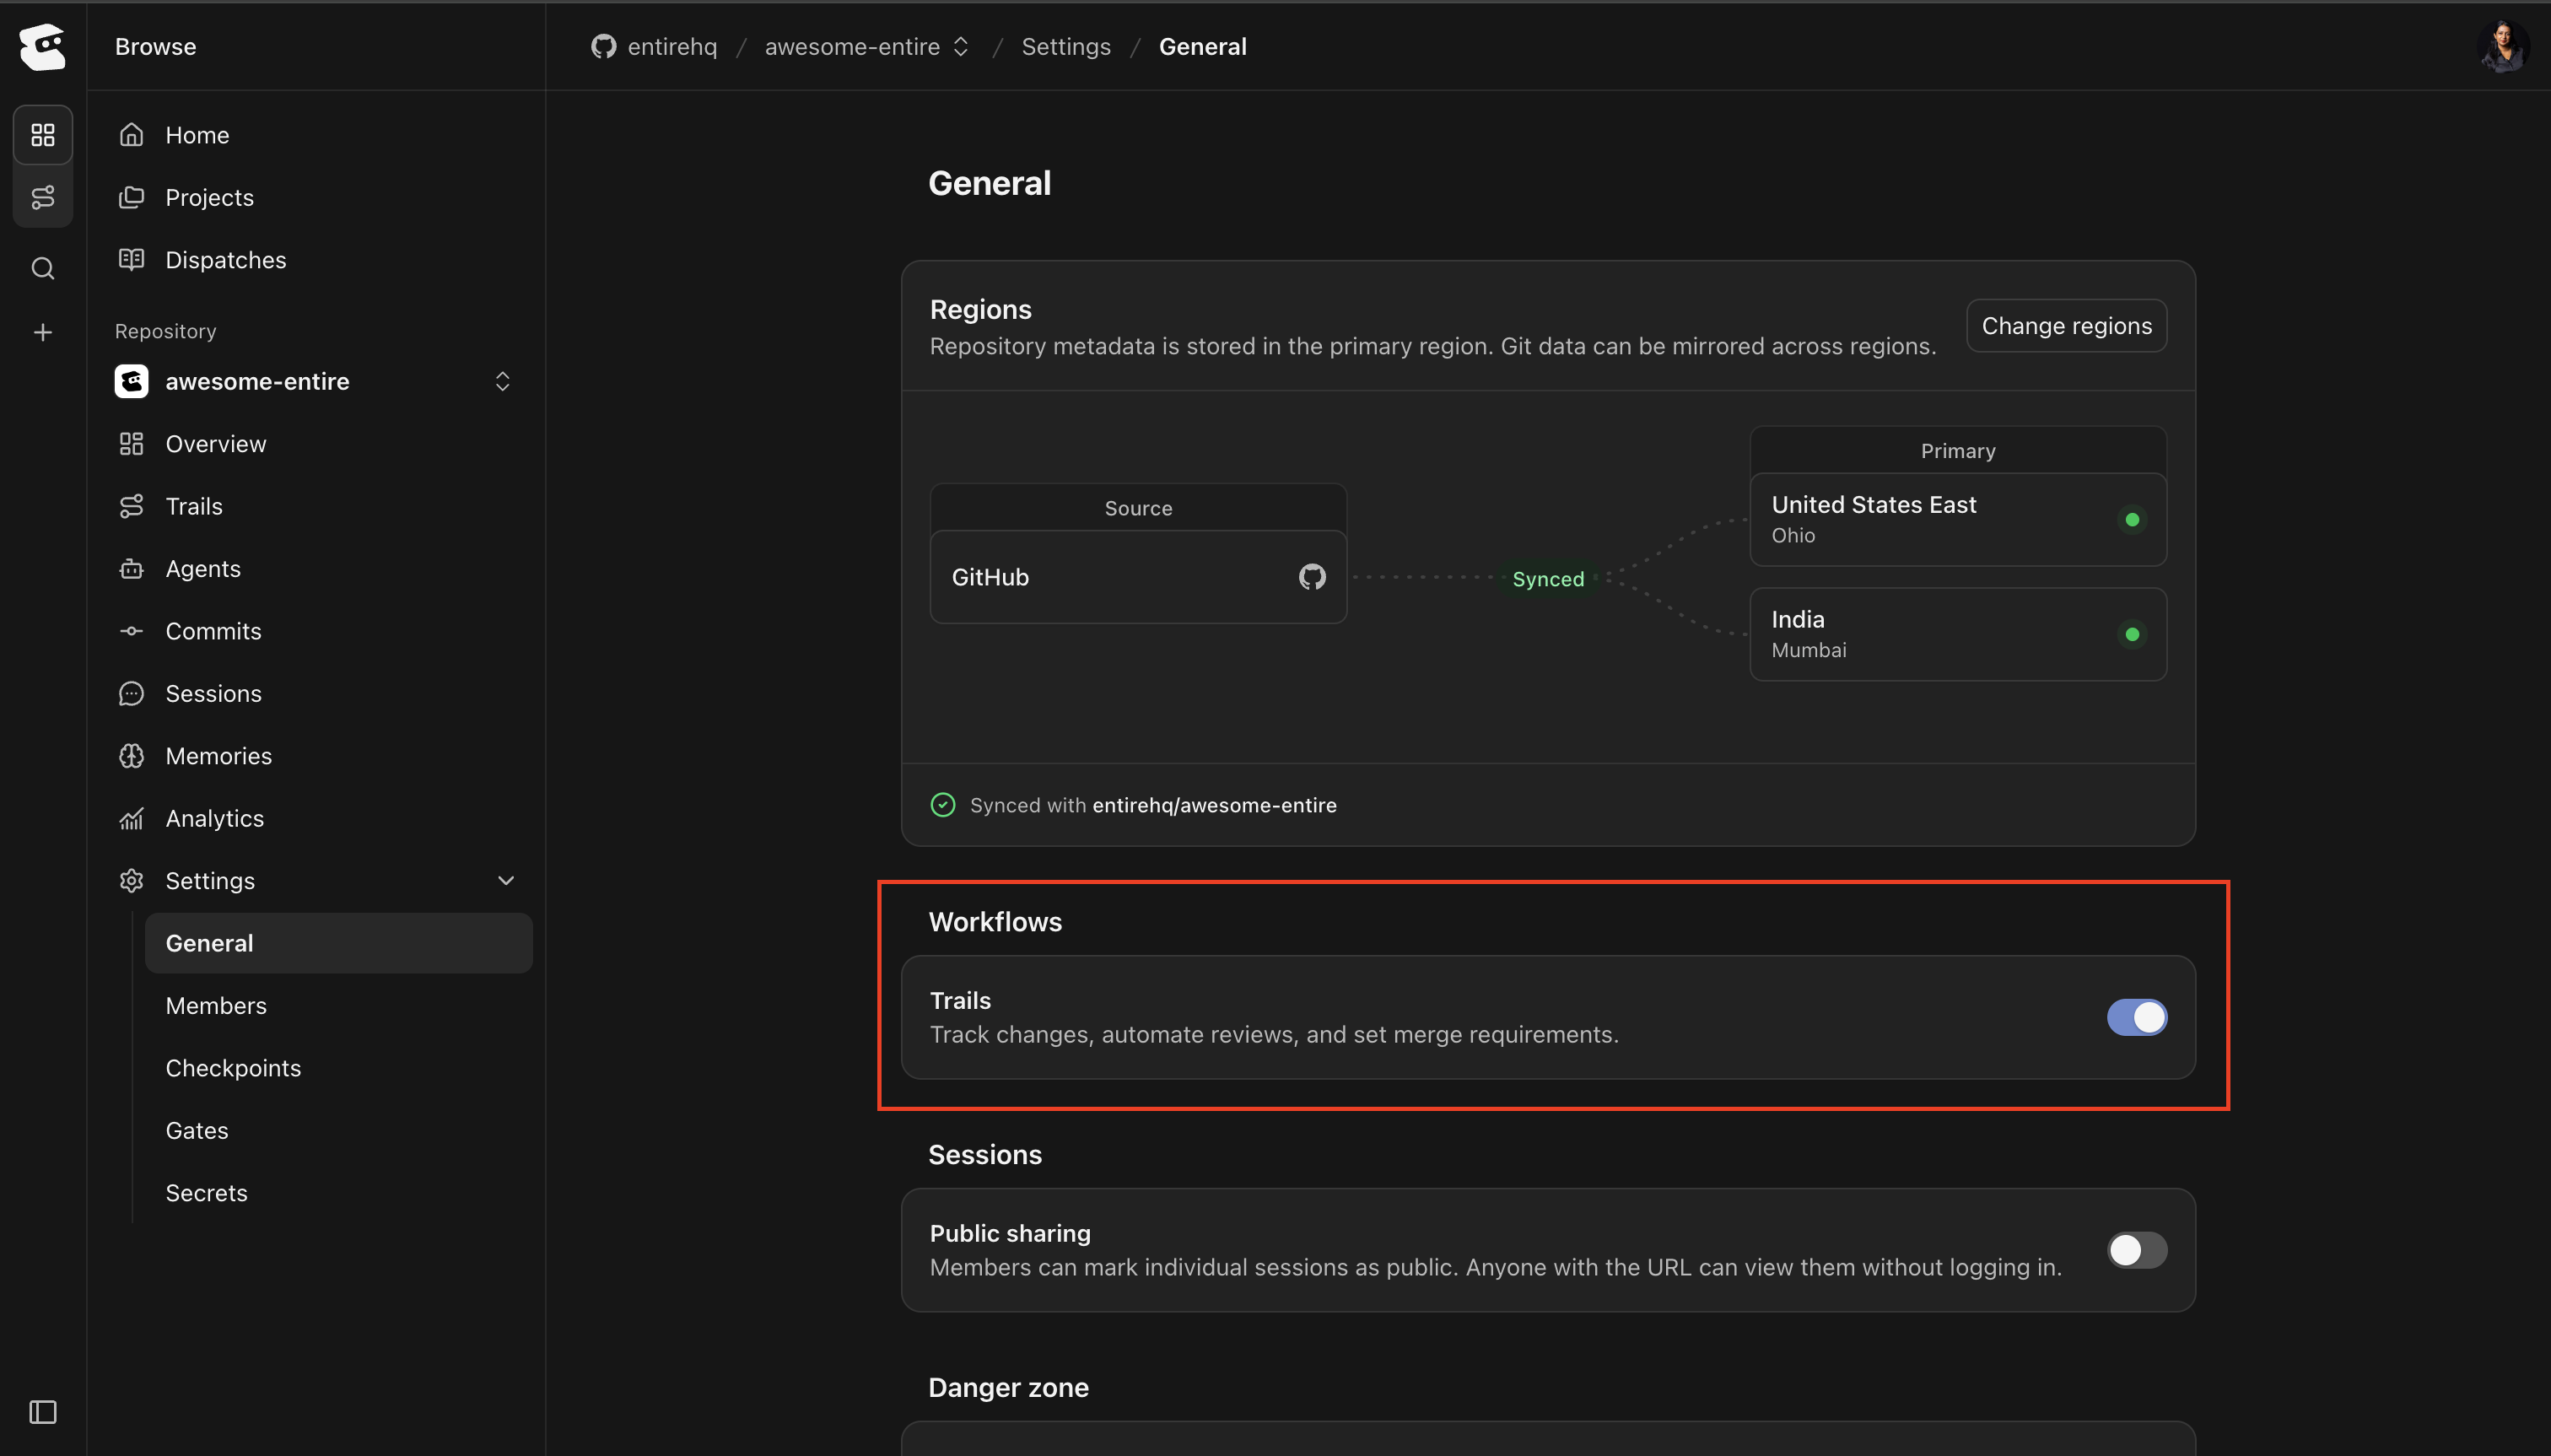Screen dimensions: 2551x1456
Task: Open the Secrets settings page
Action: 338,1193
